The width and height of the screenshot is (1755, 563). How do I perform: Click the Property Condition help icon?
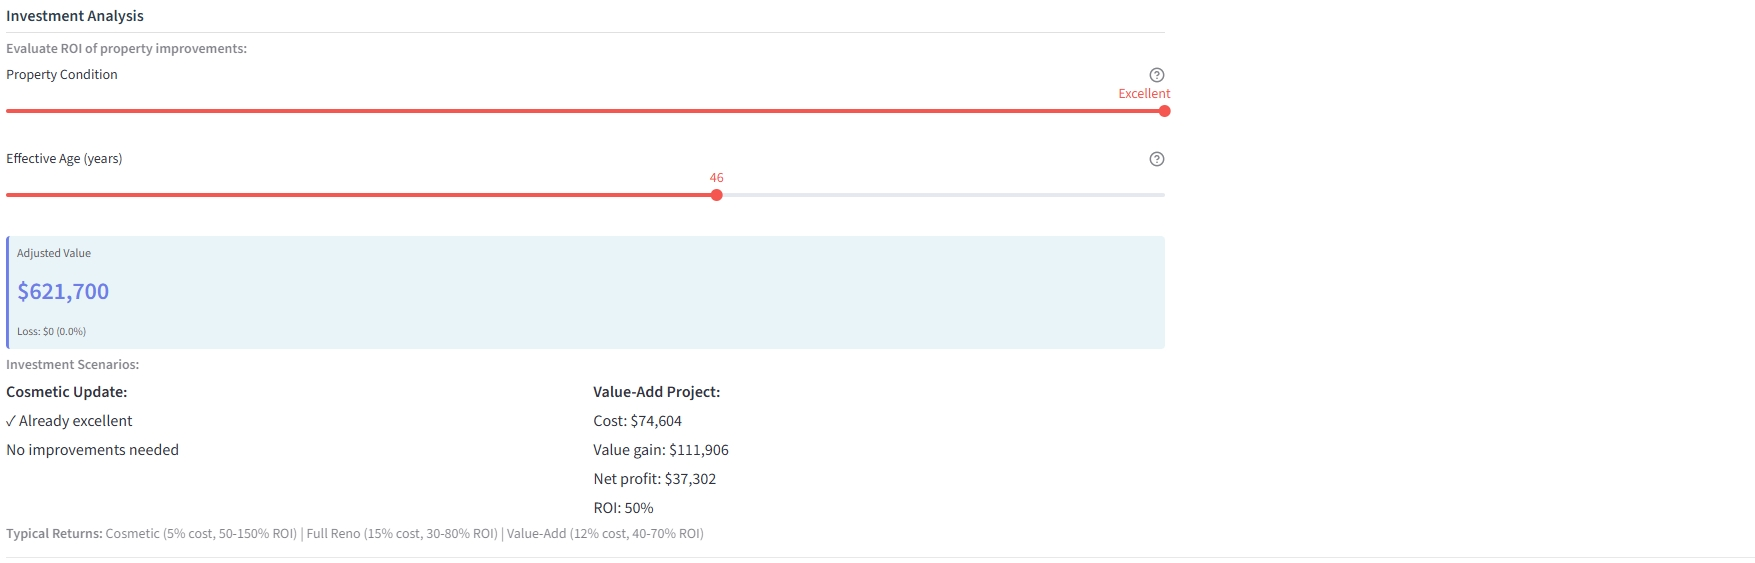[1157, 75]
